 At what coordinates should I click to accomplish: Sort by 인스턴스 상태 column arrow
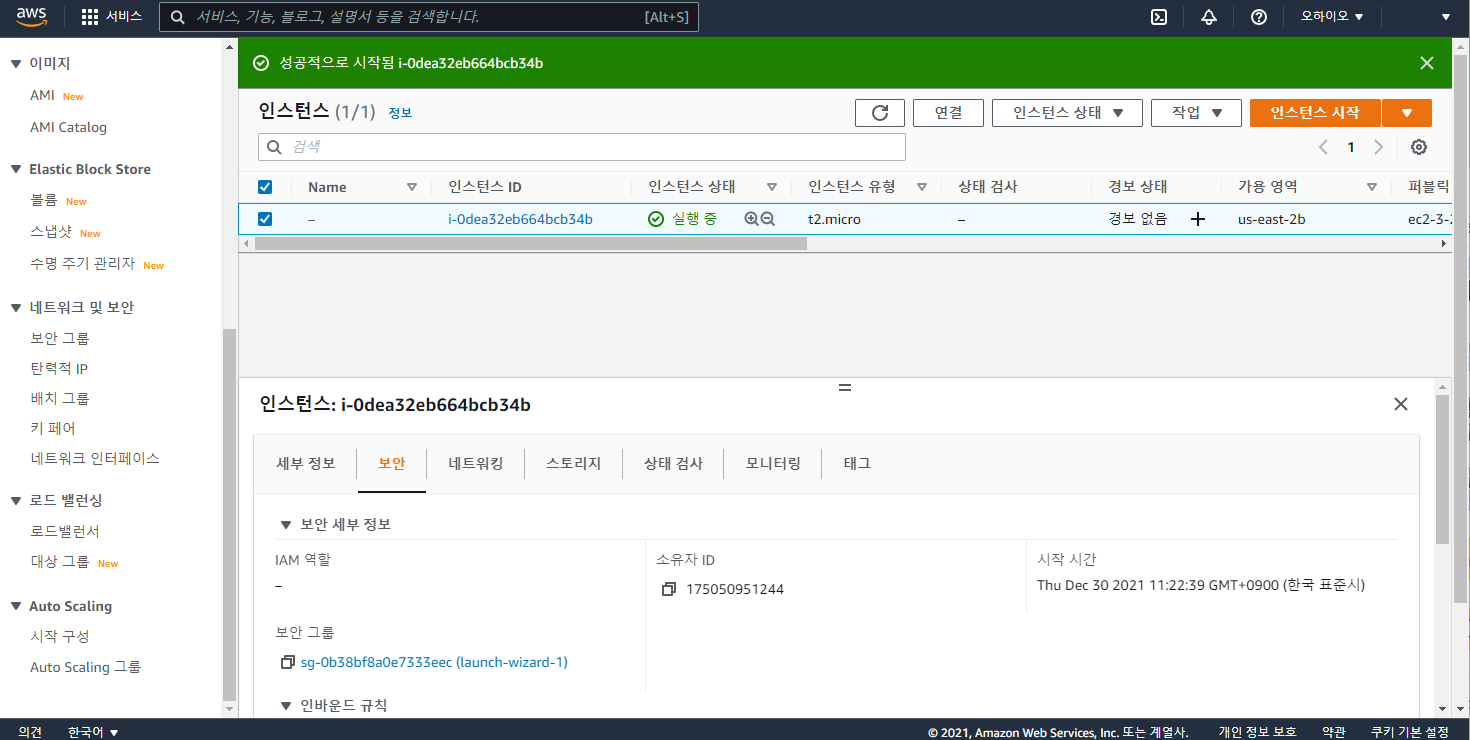[x=772, y=187]
